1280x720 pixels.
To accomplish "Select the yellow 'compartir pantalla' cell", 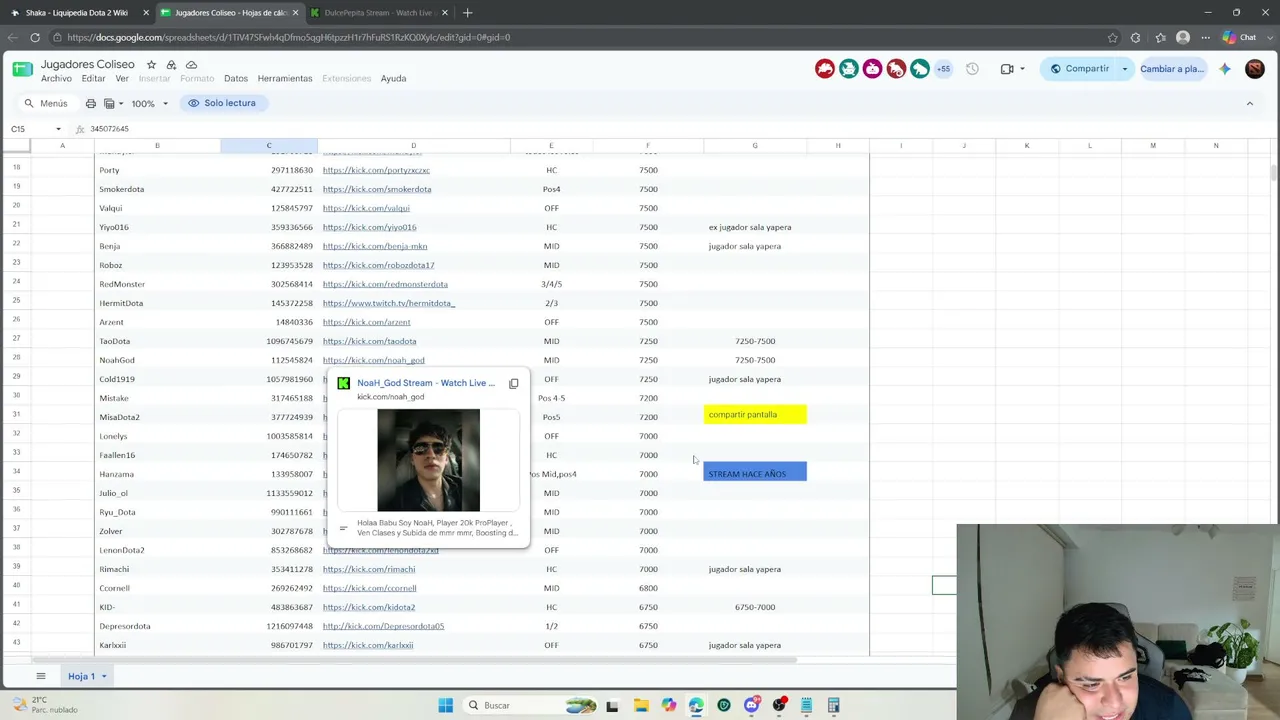I will pos(755,415).
